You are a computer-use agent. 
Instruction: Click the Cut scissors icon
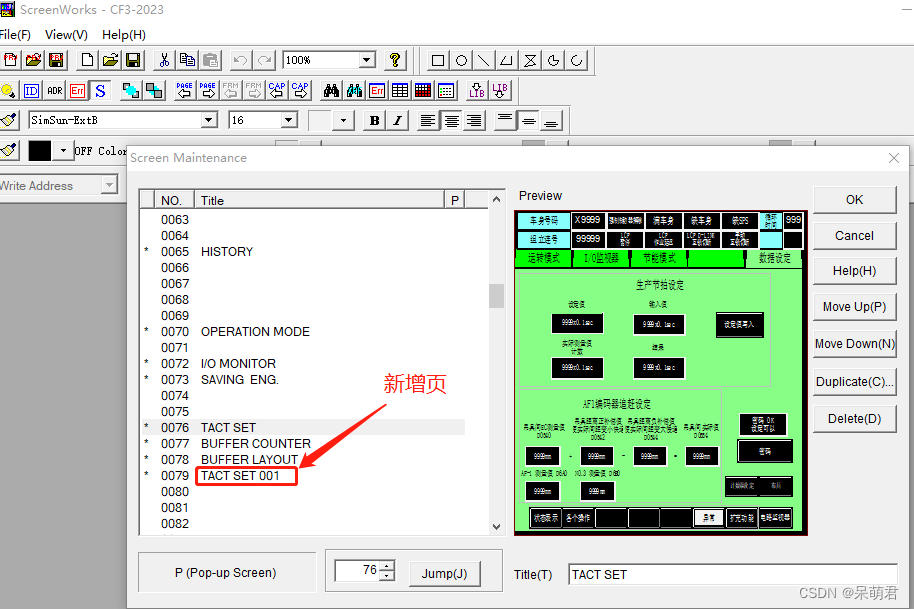point(164,60)
